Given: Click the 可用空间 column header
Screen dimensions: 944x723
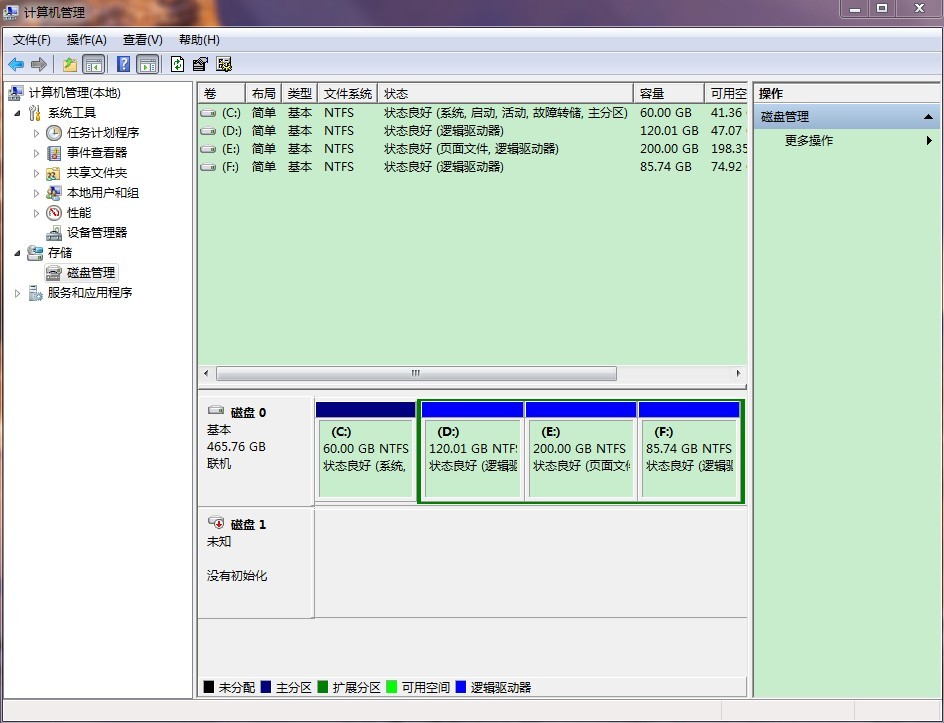Looking at the screenshot, I should (726, 93).
